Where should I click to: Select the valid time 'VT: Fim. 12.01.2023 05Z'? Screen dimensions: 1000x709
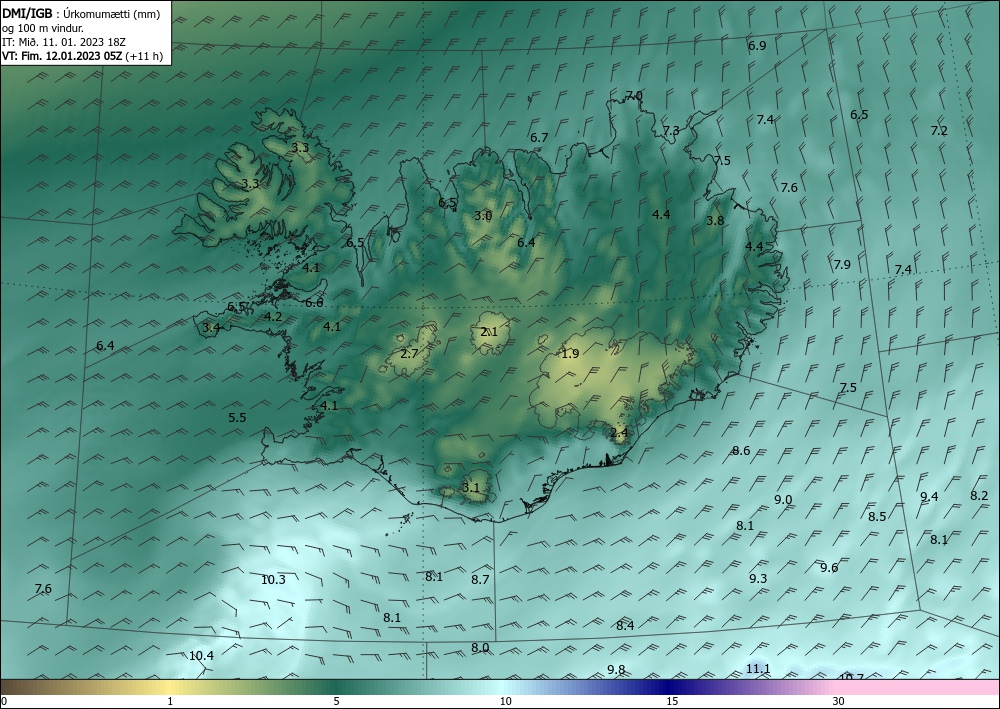coord(63,56)
